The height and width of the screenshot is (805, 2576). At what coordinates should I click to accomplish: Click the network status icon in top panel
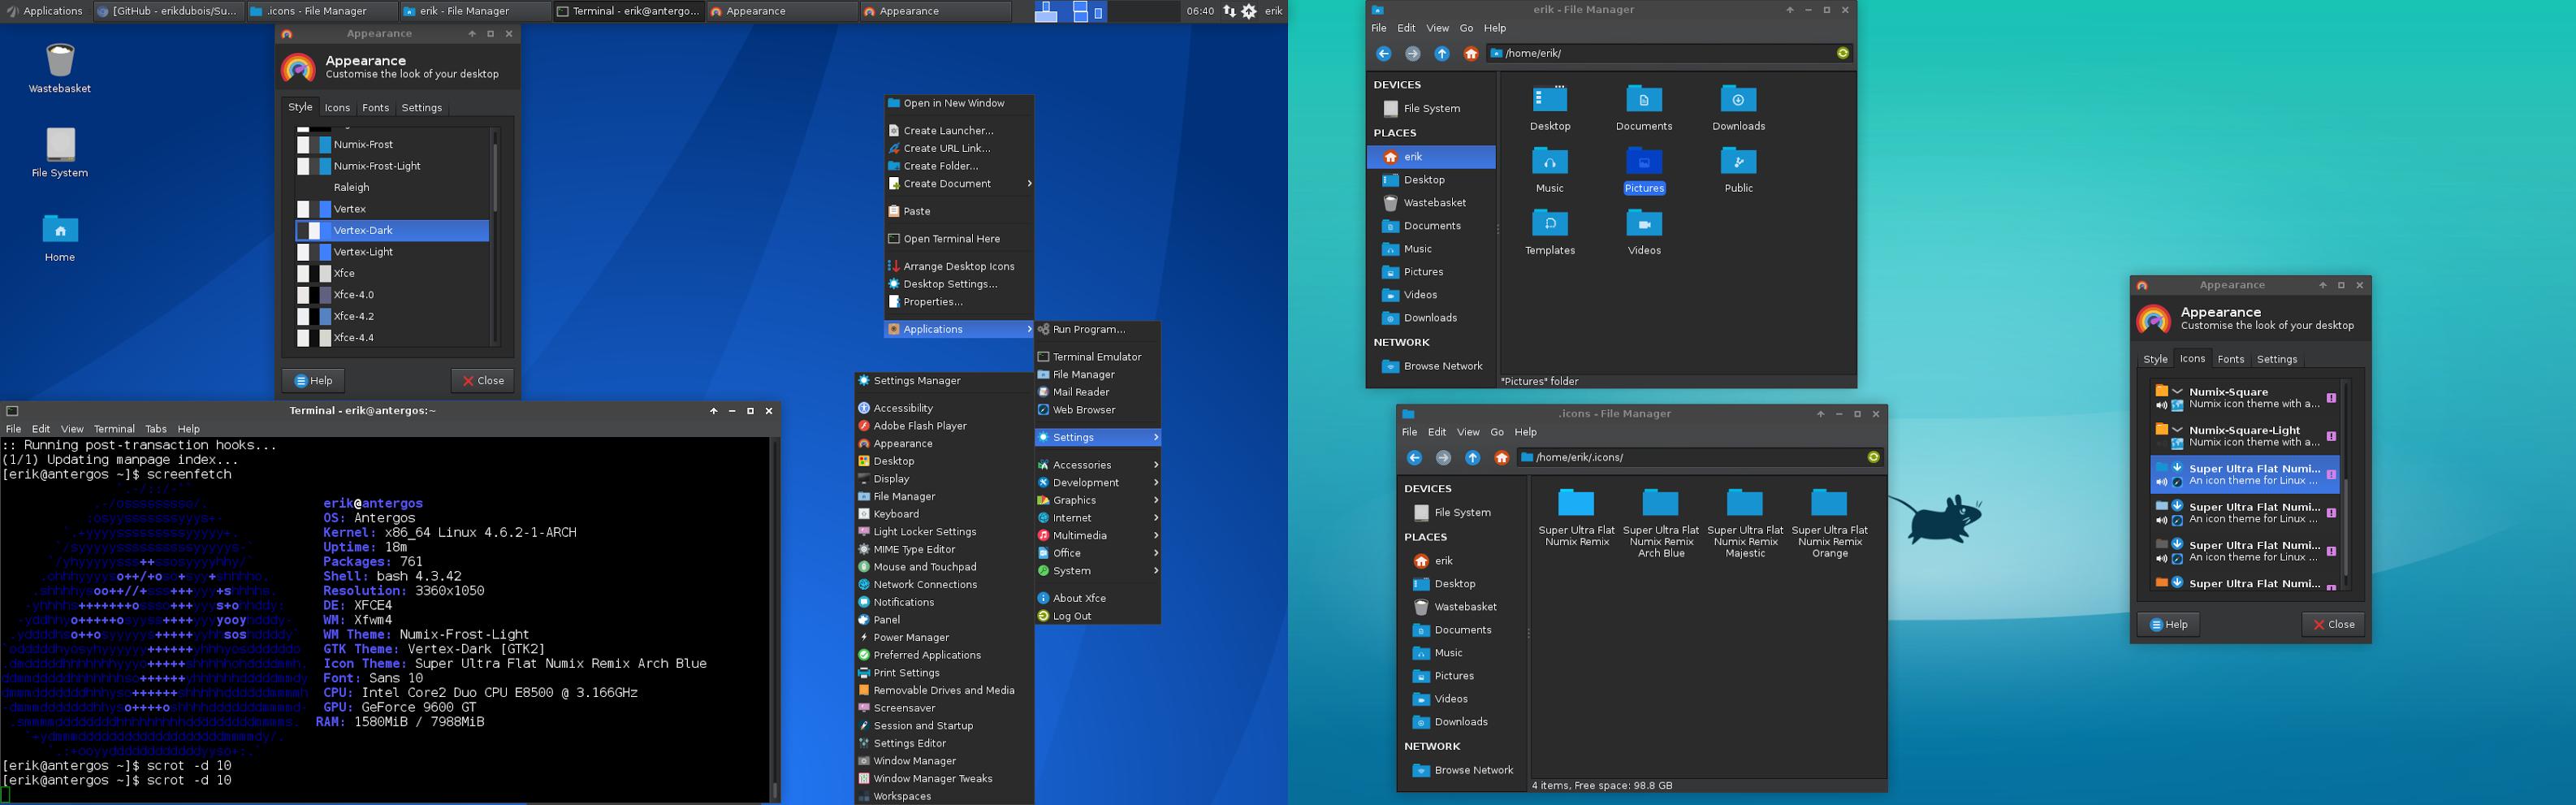tap(1229, 11)
